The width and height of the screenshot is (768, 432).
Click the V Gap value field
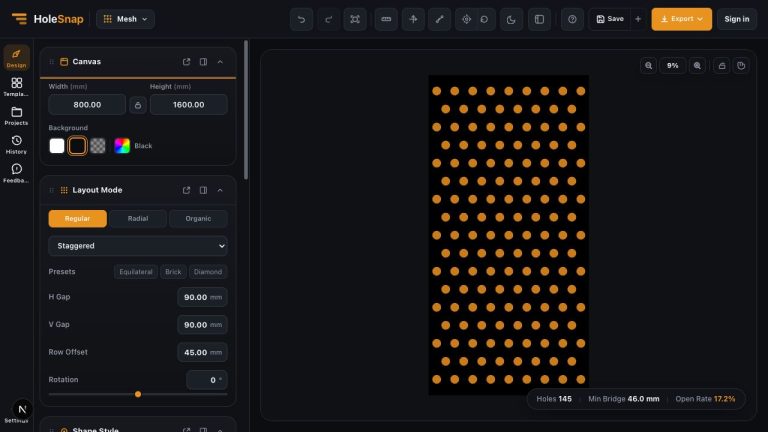coord(202,325)
